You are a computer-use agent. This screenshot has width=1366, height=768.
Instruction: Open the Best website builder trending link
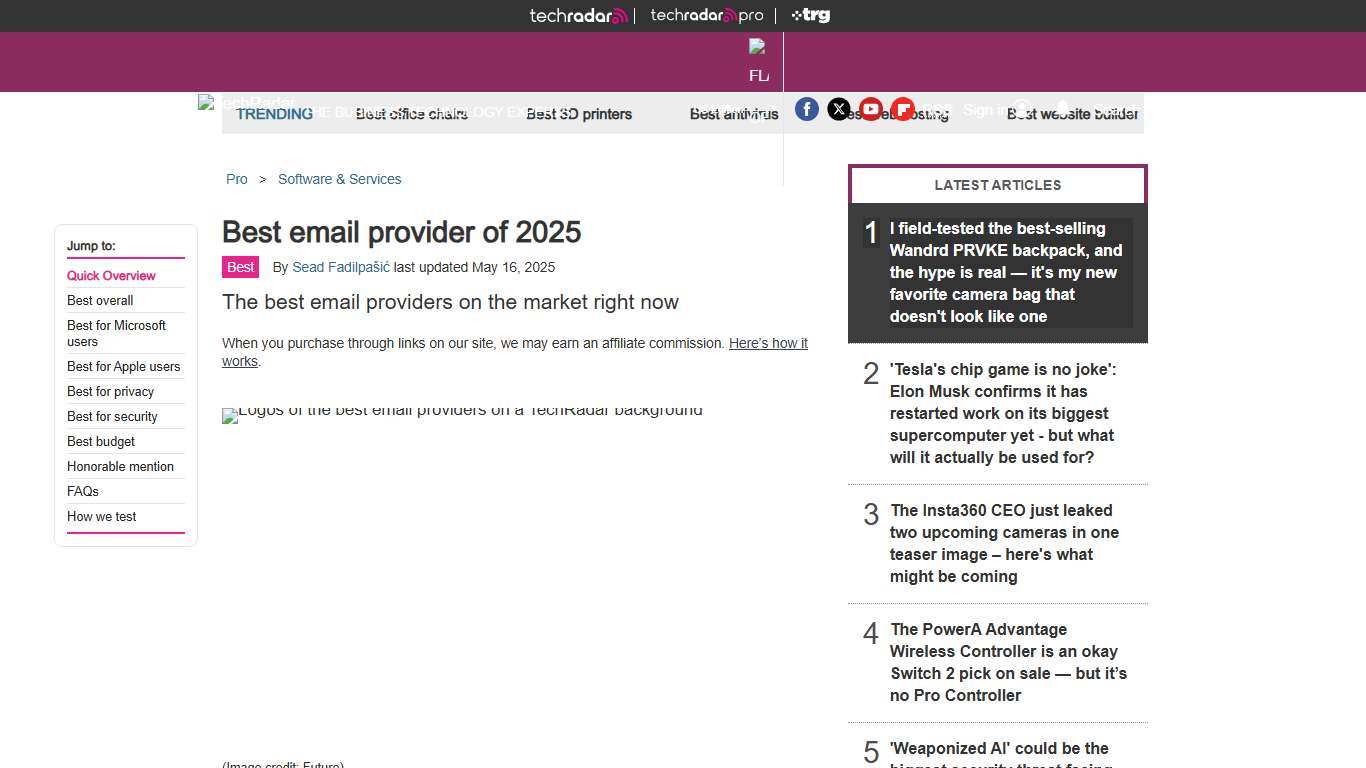tap(1072, 114)
